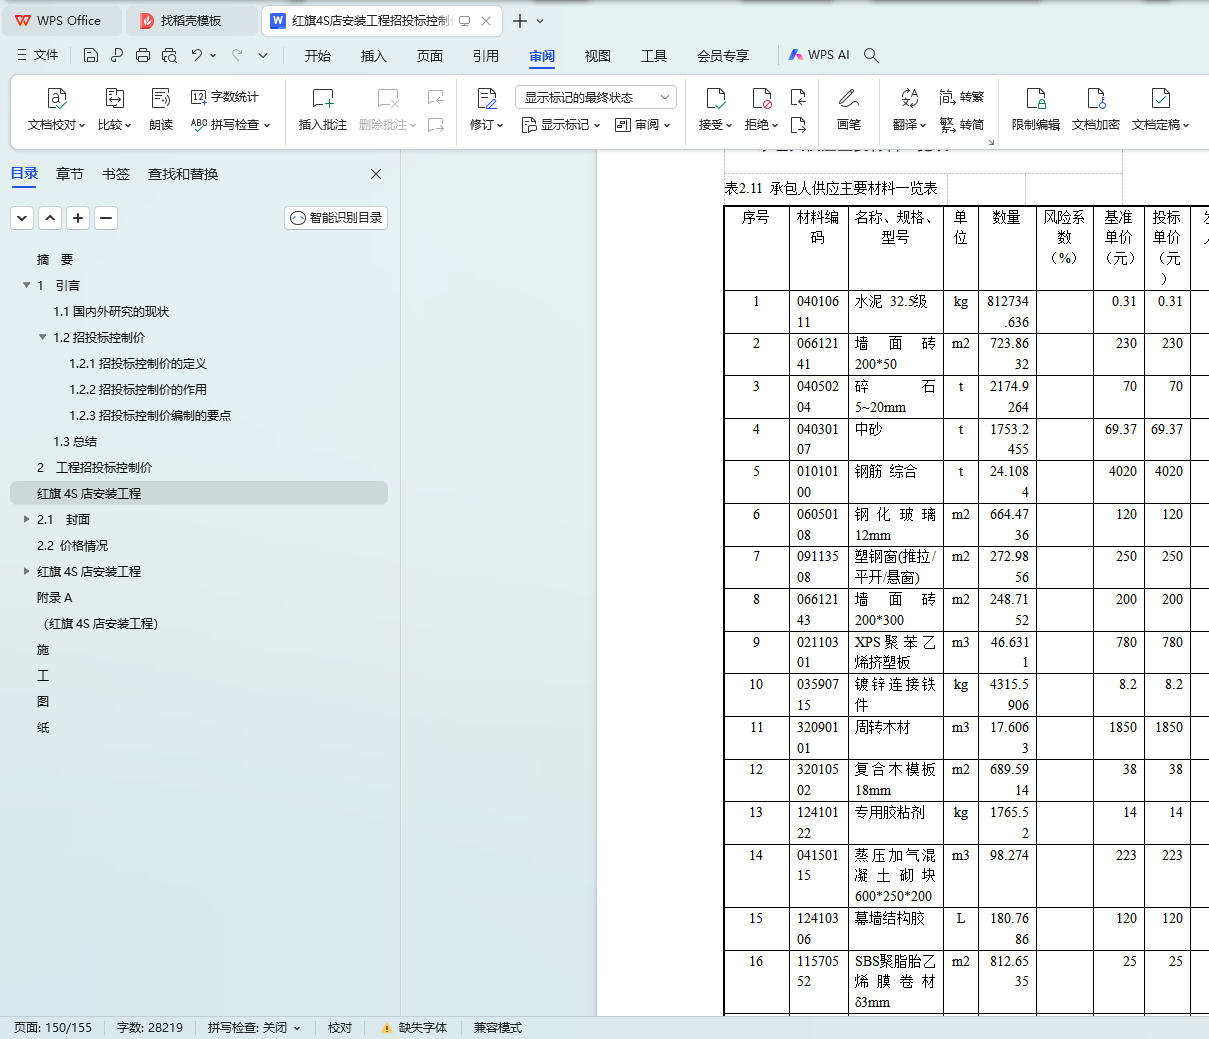Click outline expand-down button
Image resolution: width=1209 pixels, height=1039 pixels.
[x=22, y=218]
